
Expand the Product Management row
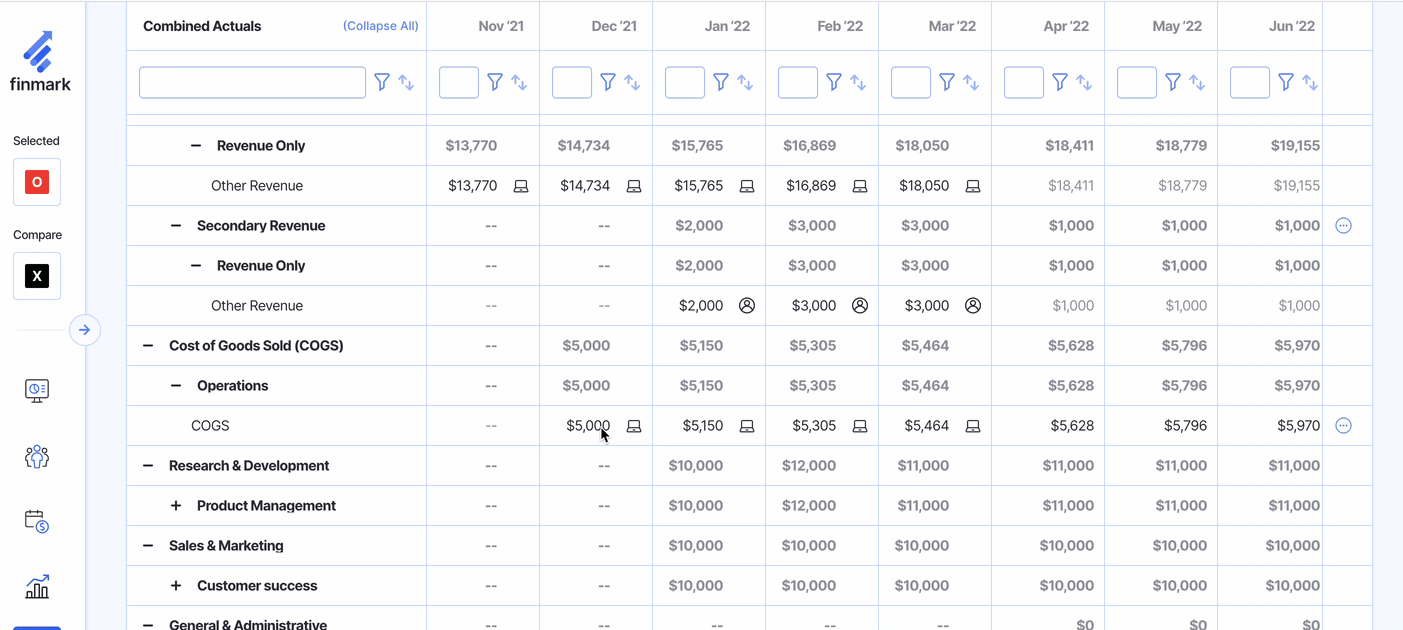(x=176, y=506)
